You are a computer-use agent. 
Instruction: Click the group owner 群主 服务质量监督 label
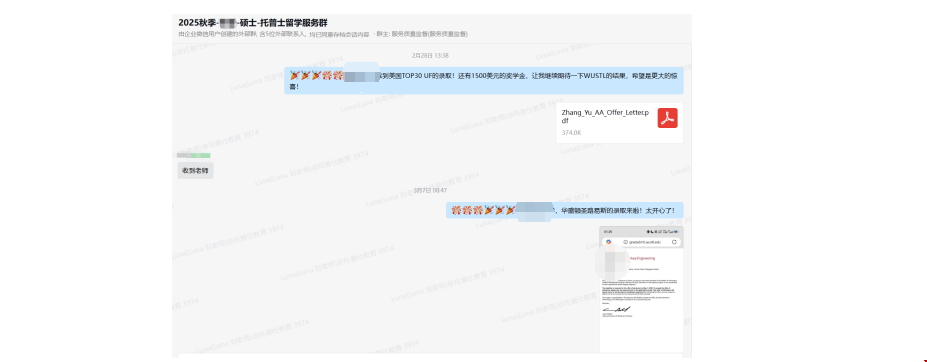click(422, 34)
